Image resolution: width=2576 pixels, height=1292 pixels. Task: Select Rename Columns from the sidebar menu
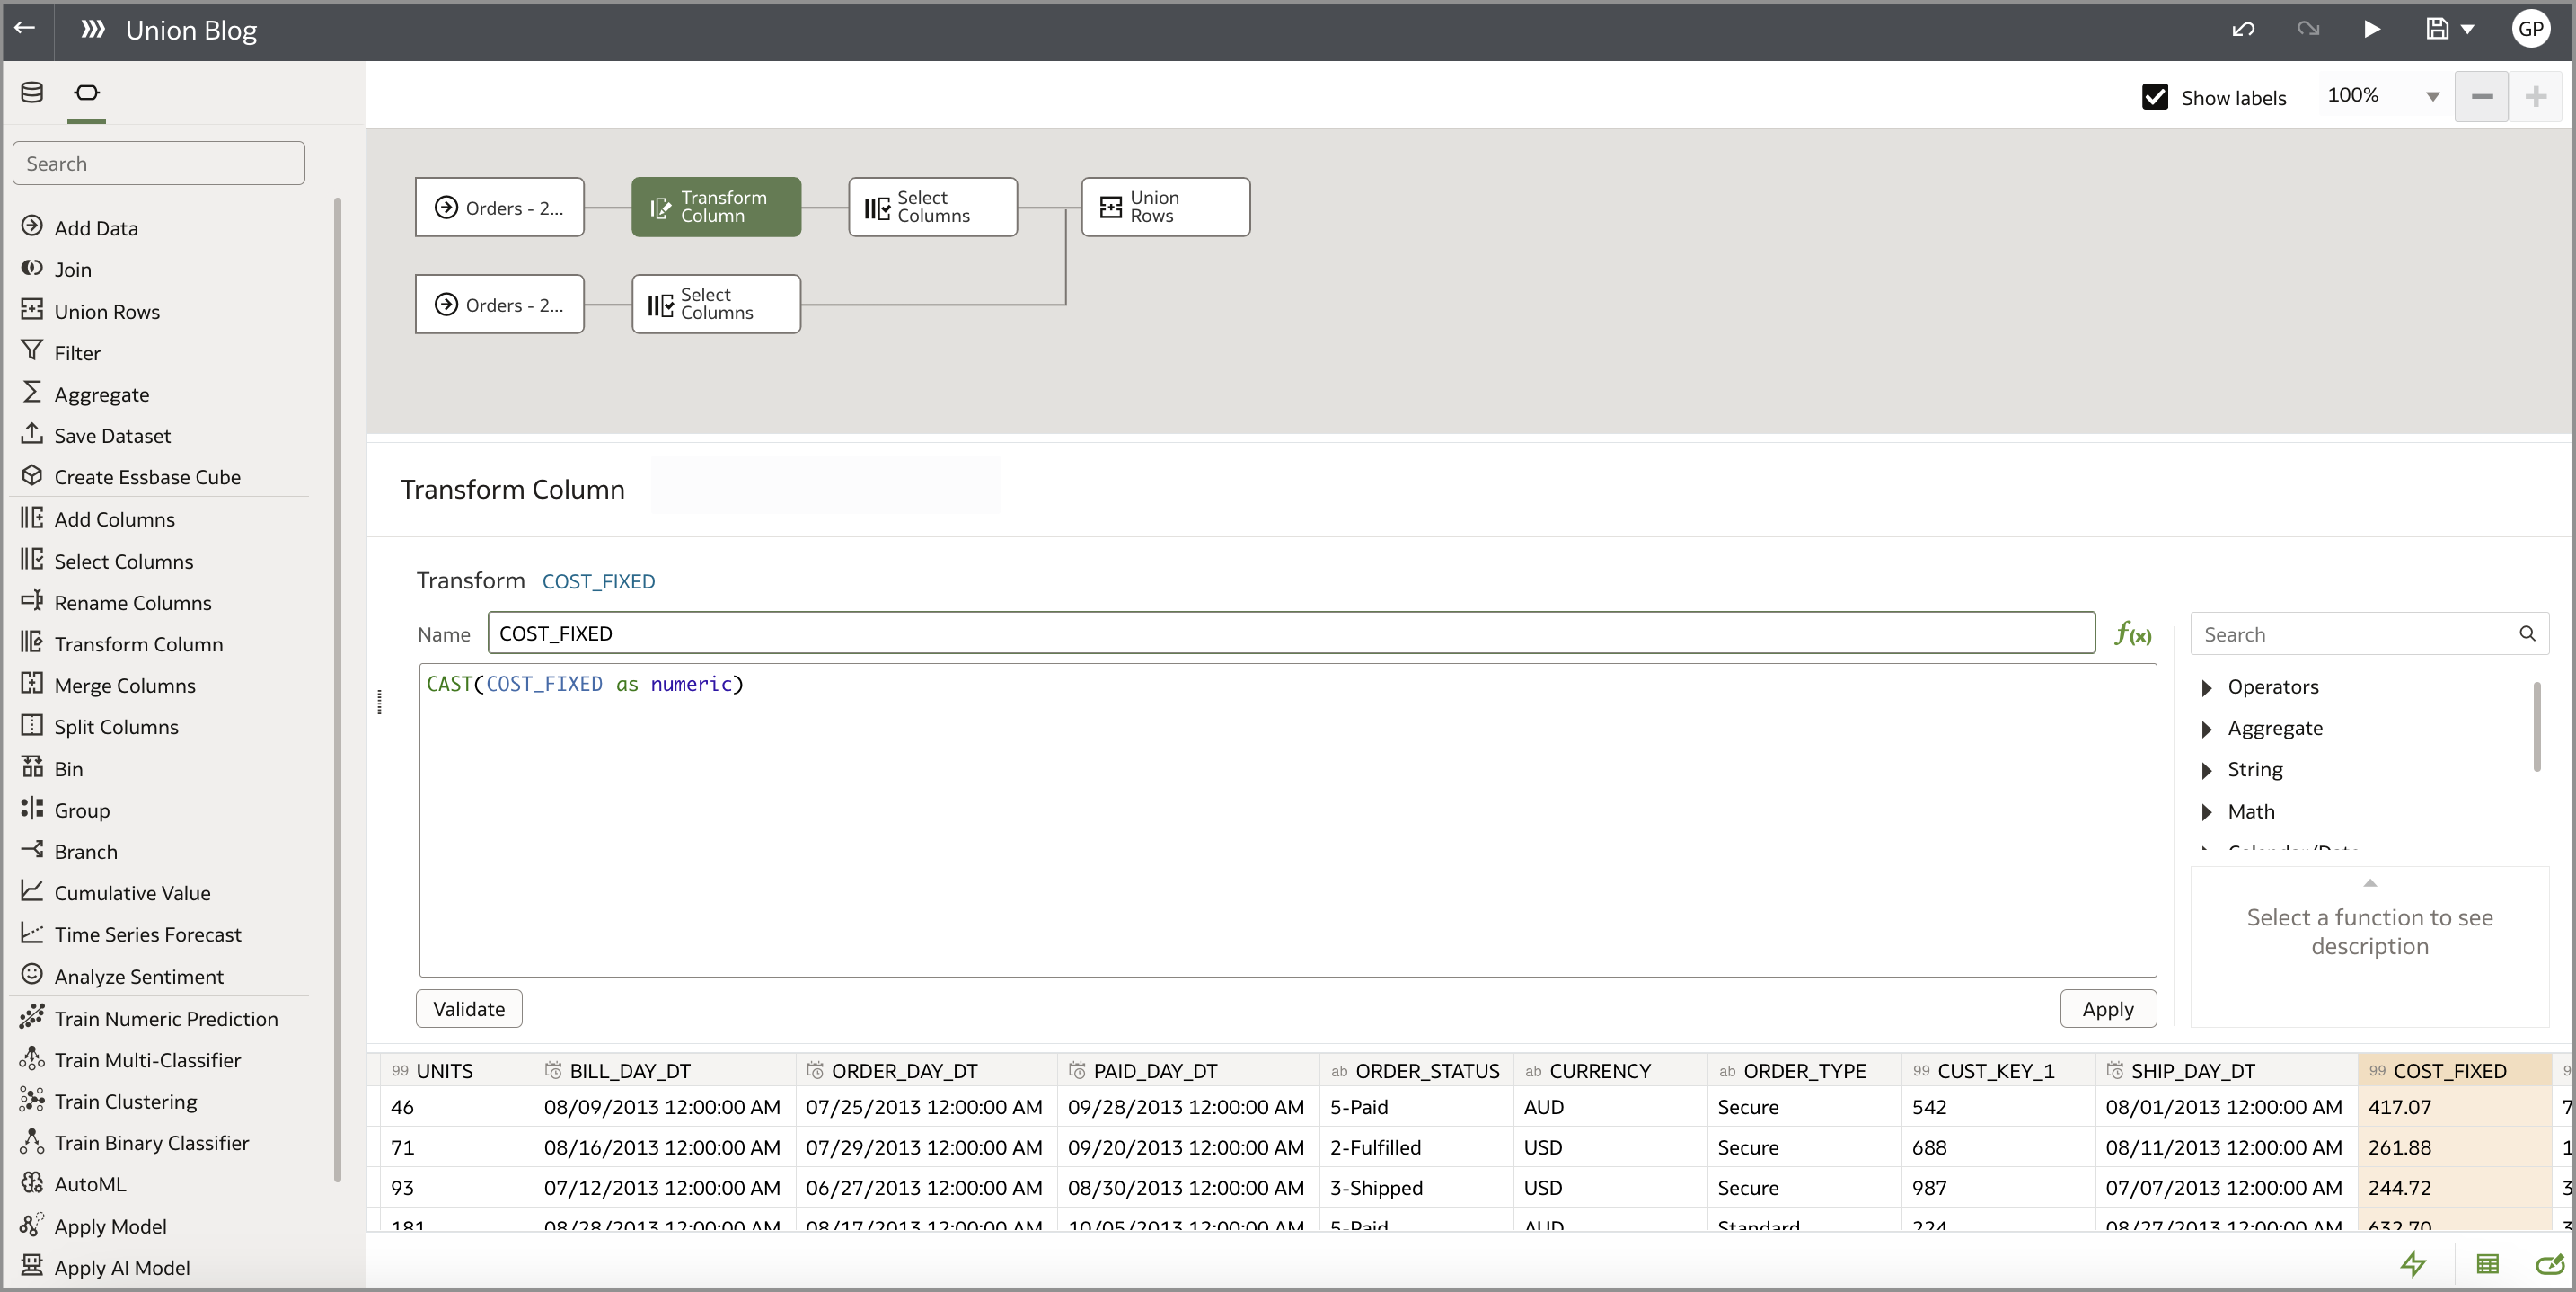point(132,601)
